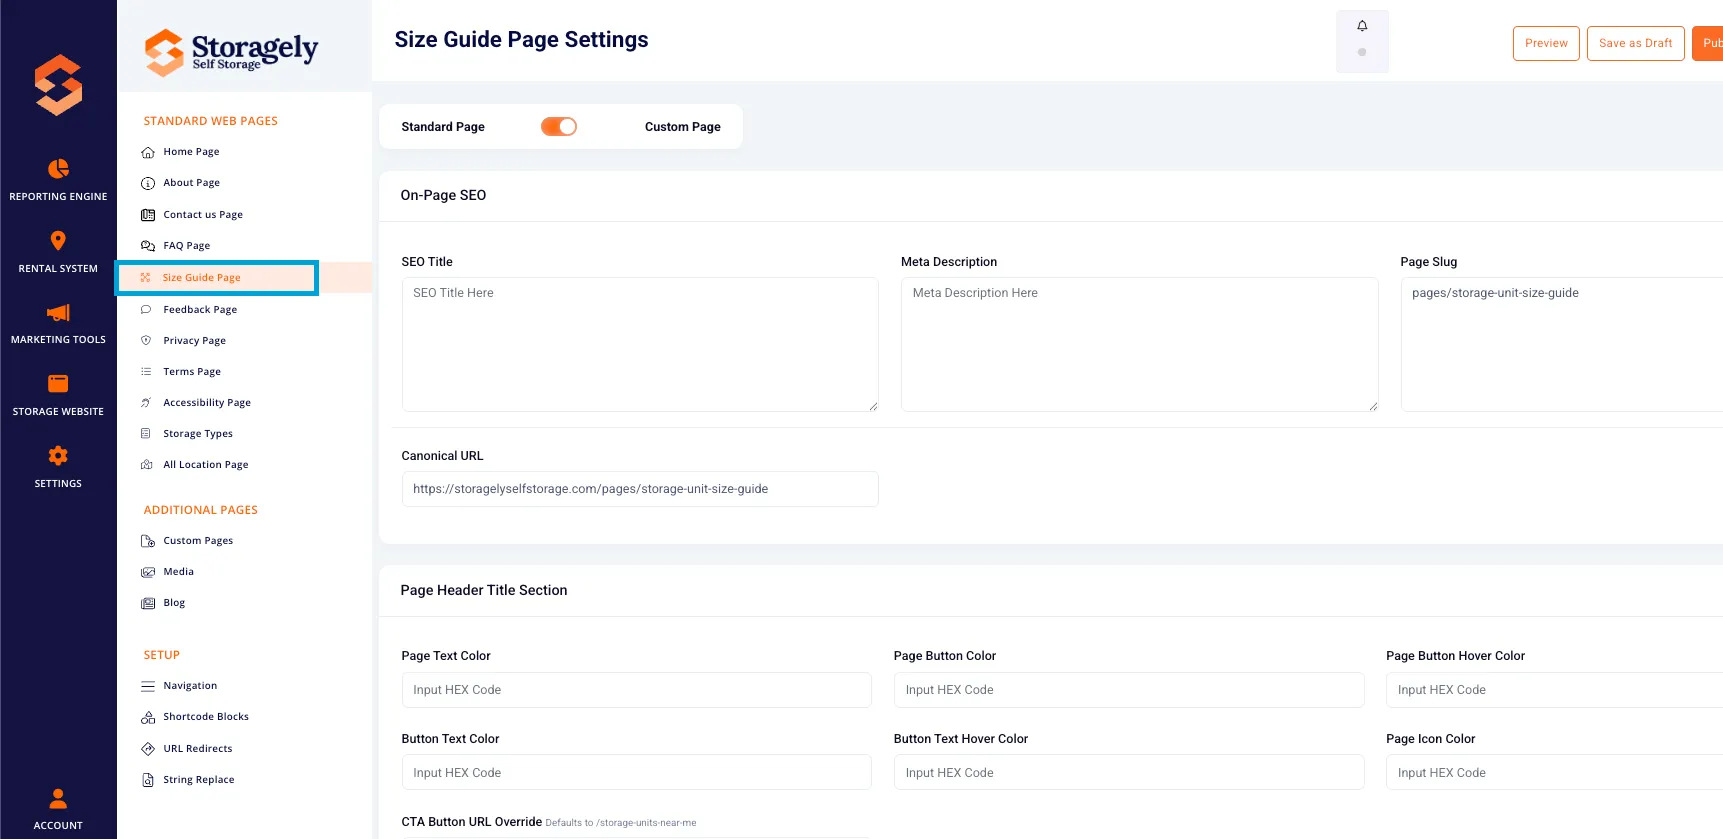This screenshot has height=839, width=1723.
Task: Click Button Text Color HEX input
Action: pyautogui.click(x=636, y=773)
